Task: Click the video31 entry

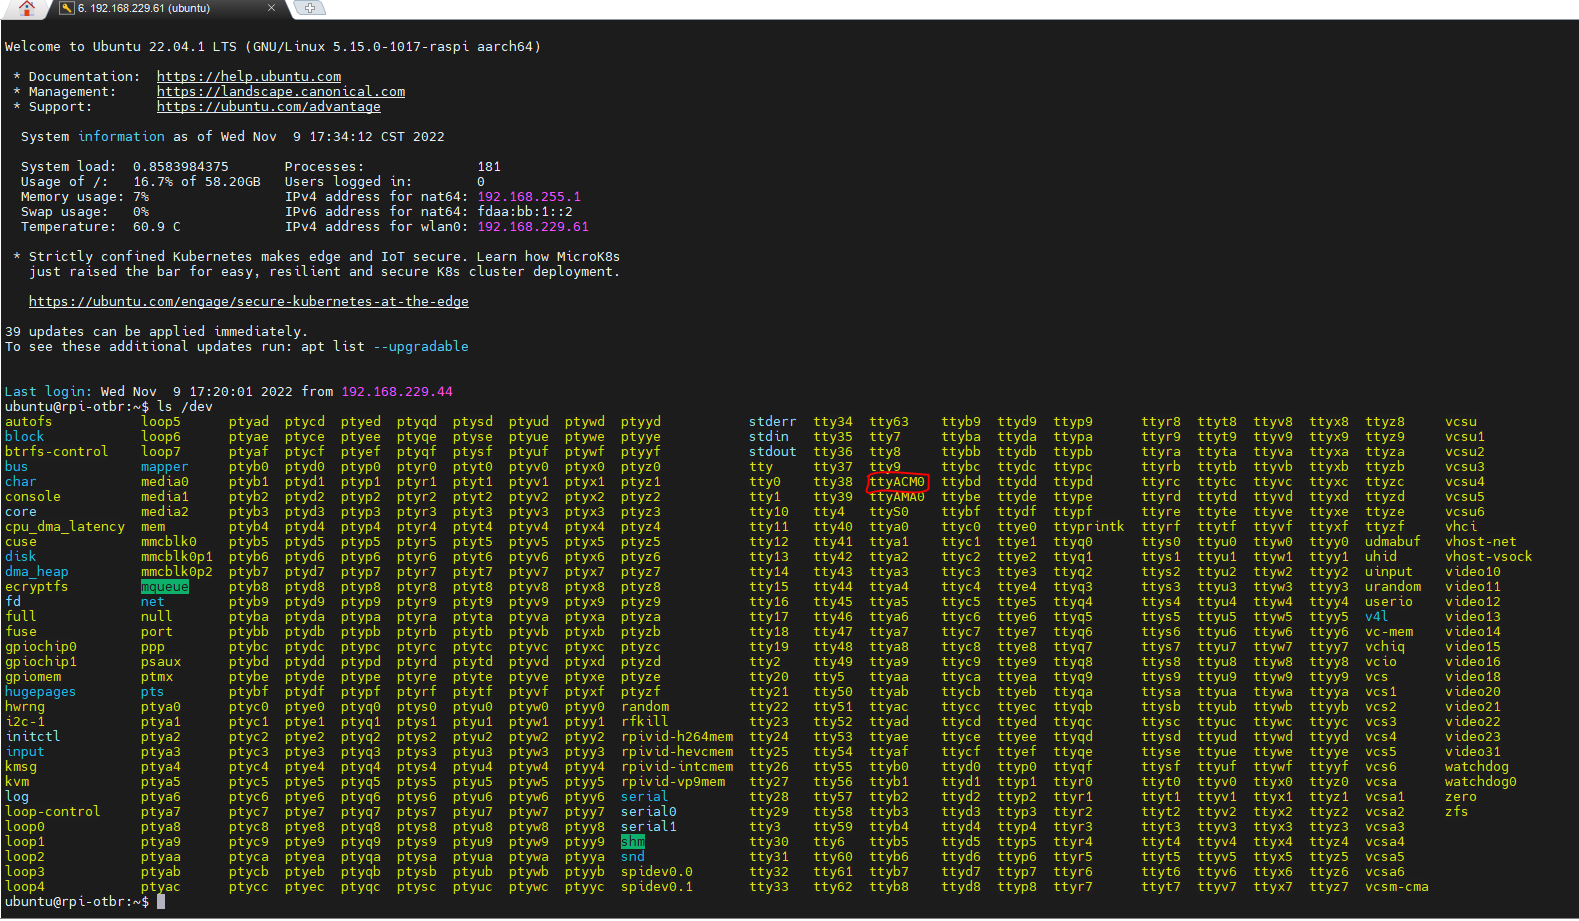Action: tap(1473, 752)
